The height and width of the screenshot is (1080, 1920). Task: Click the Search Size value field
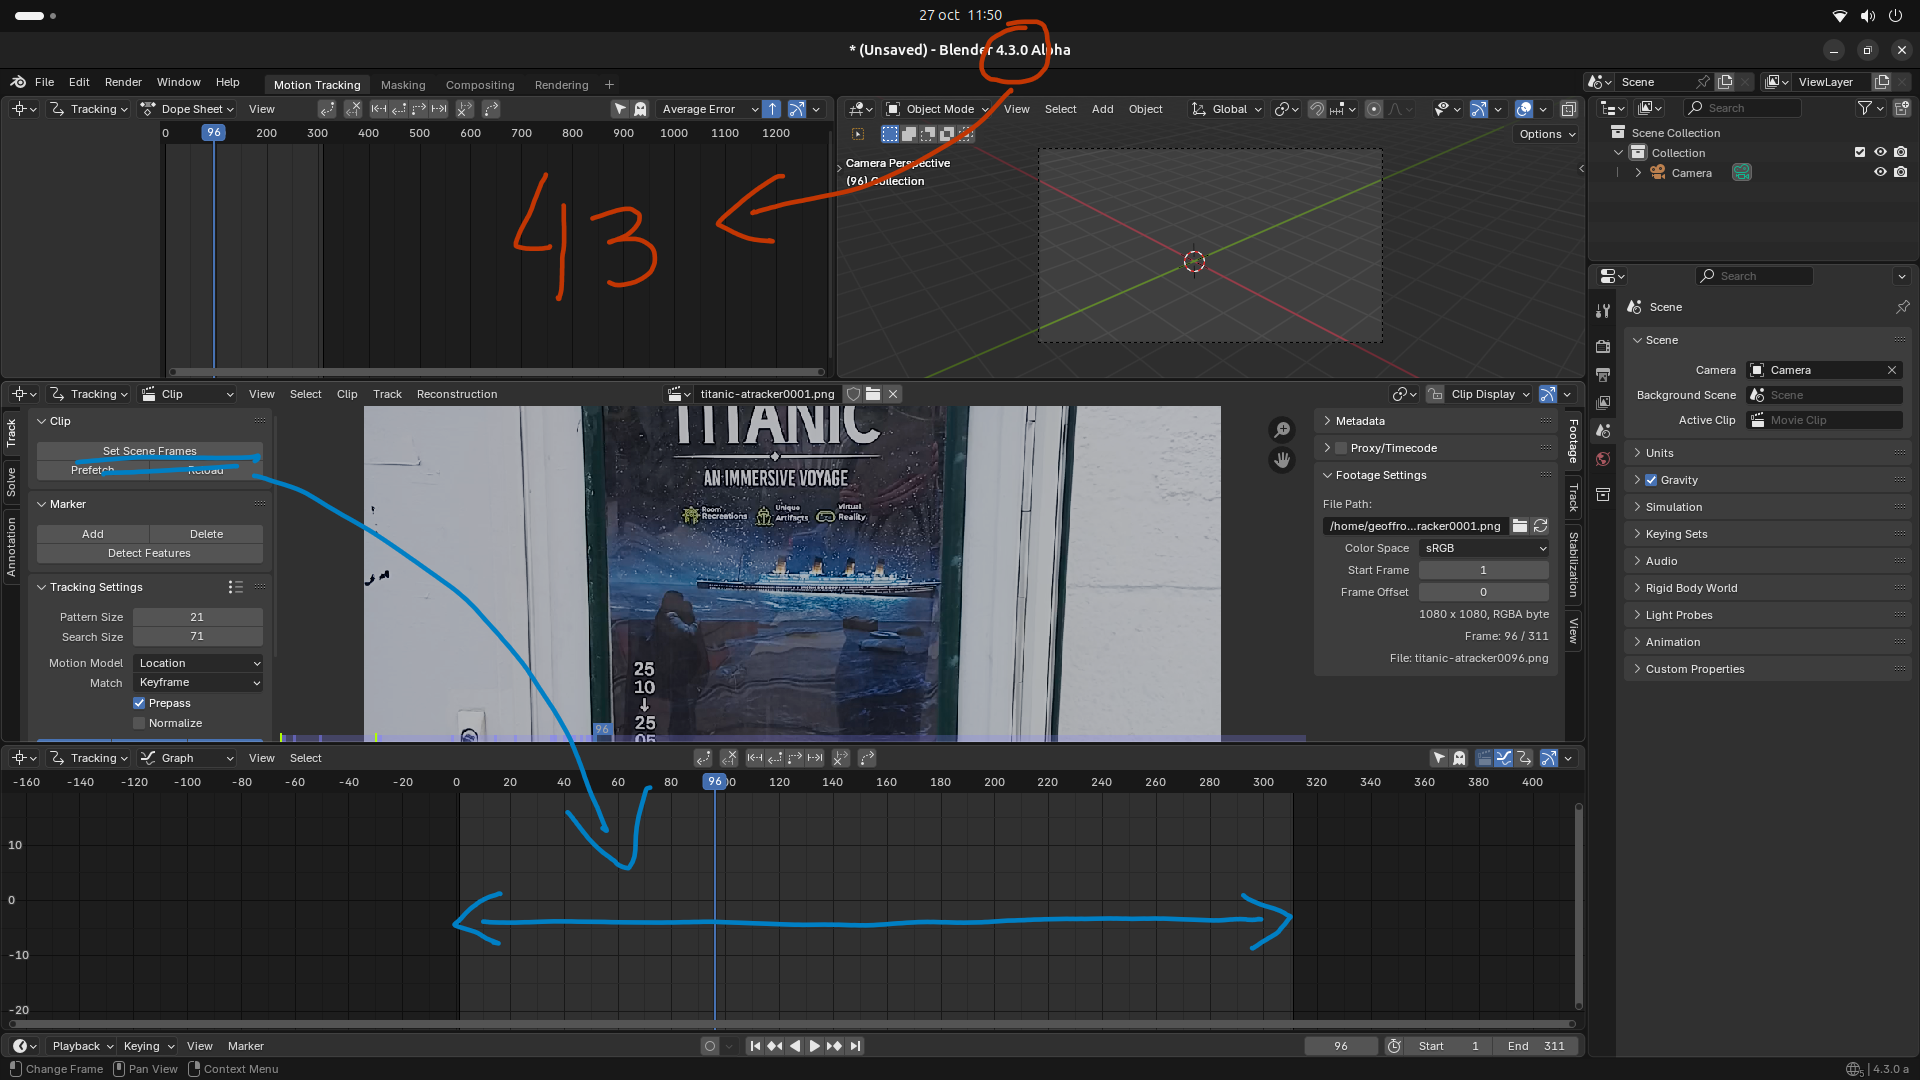click(x=198, y=637)
